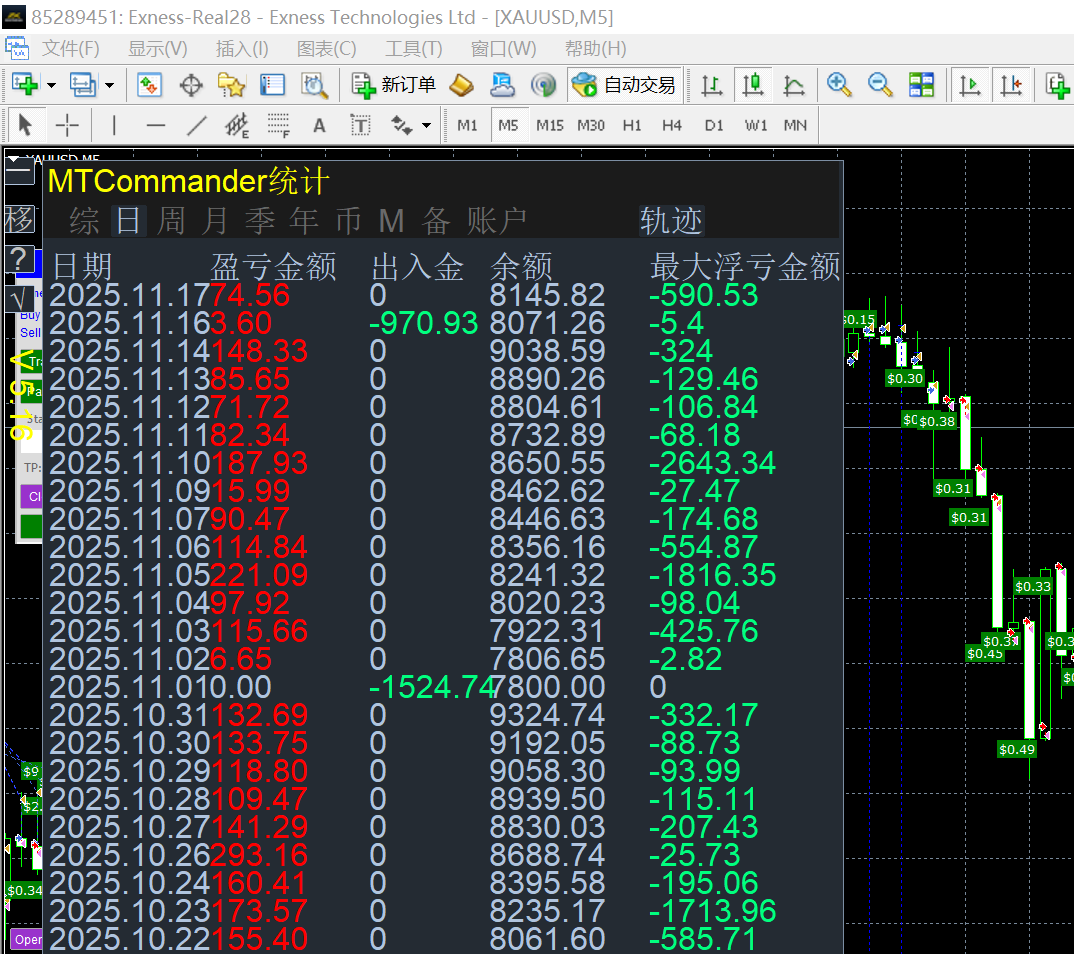Select the Fibonacci retracement tool
Viewport: 1074px width, 954px height.
click(278, 125)
